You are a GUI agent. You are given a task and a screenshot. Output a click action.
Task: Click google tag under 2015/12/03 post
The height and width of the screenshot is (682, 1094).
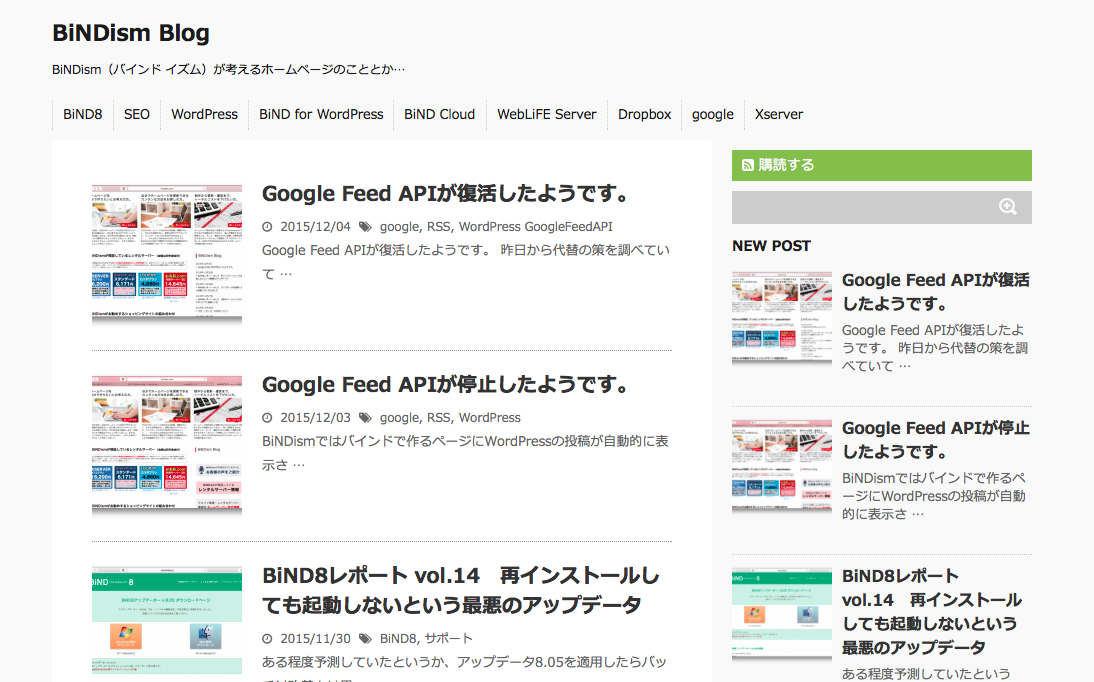[399, 418]
